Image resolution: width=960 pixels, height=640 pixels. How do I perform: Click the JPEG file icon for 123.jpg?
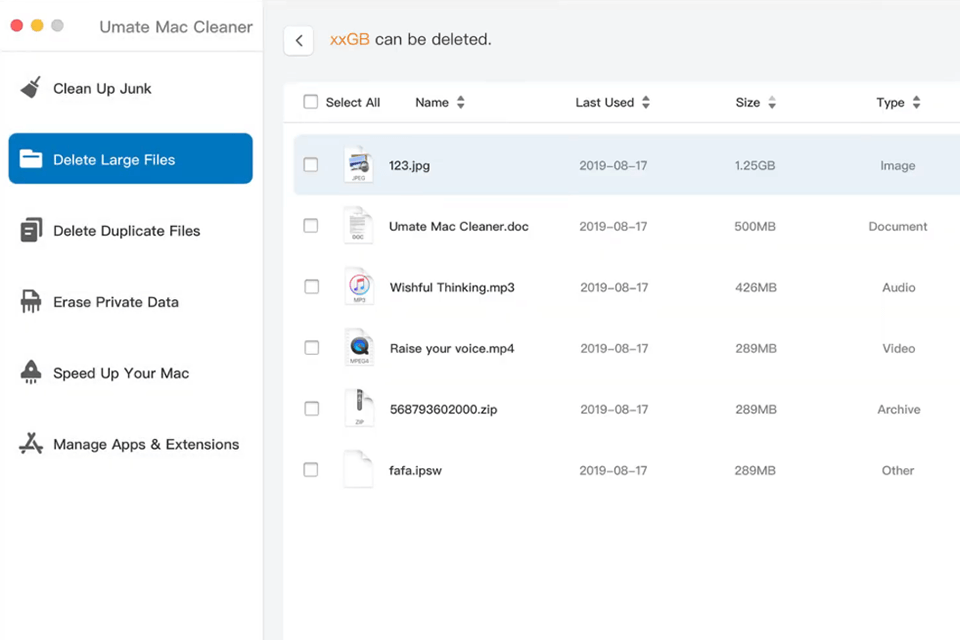coord(358,165)
